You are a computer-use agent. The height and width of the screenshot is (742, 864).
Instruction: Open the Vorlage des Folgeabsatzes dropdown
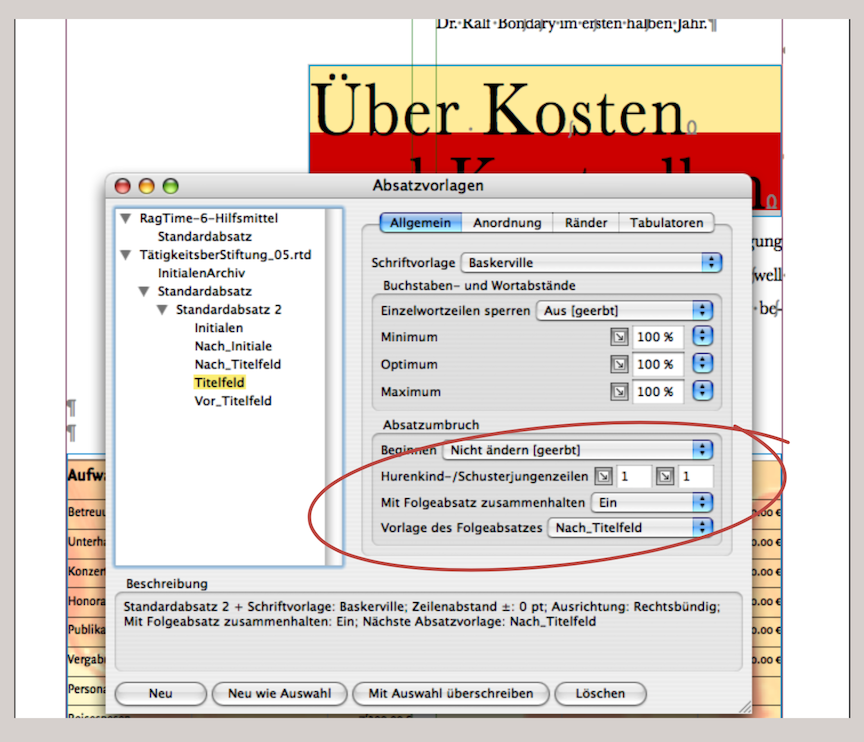(630, 527)
